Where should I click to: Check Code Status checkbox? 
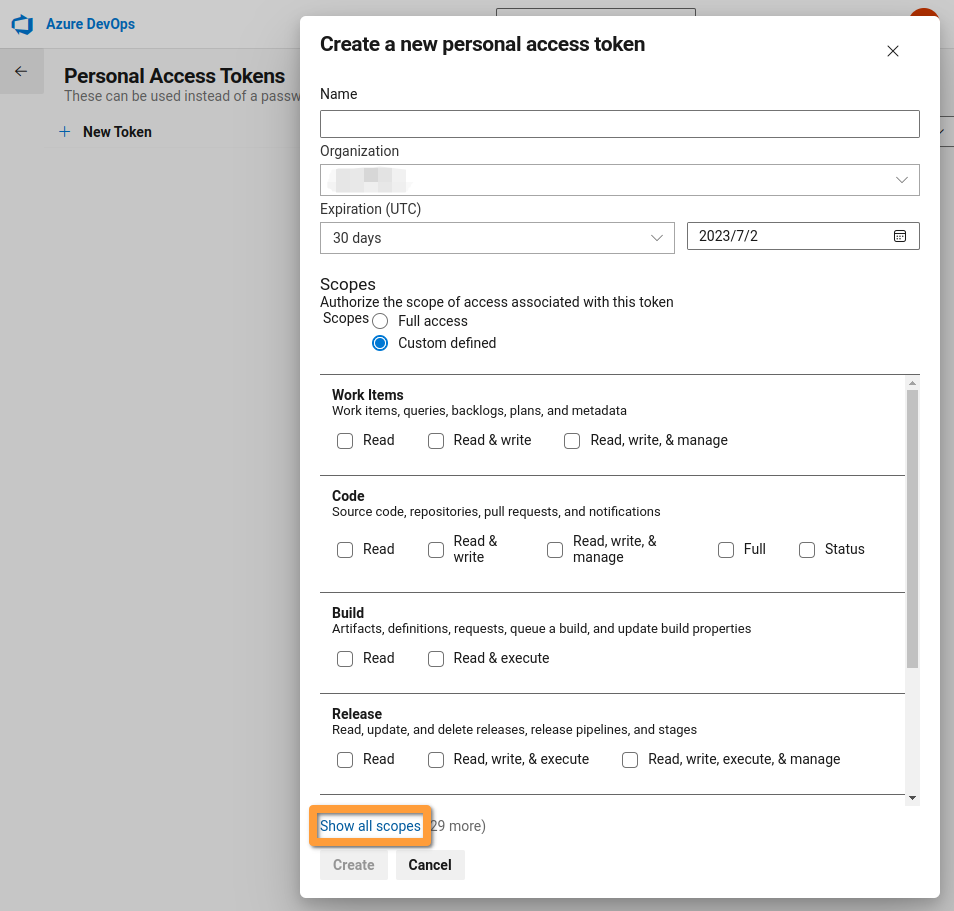807,550
